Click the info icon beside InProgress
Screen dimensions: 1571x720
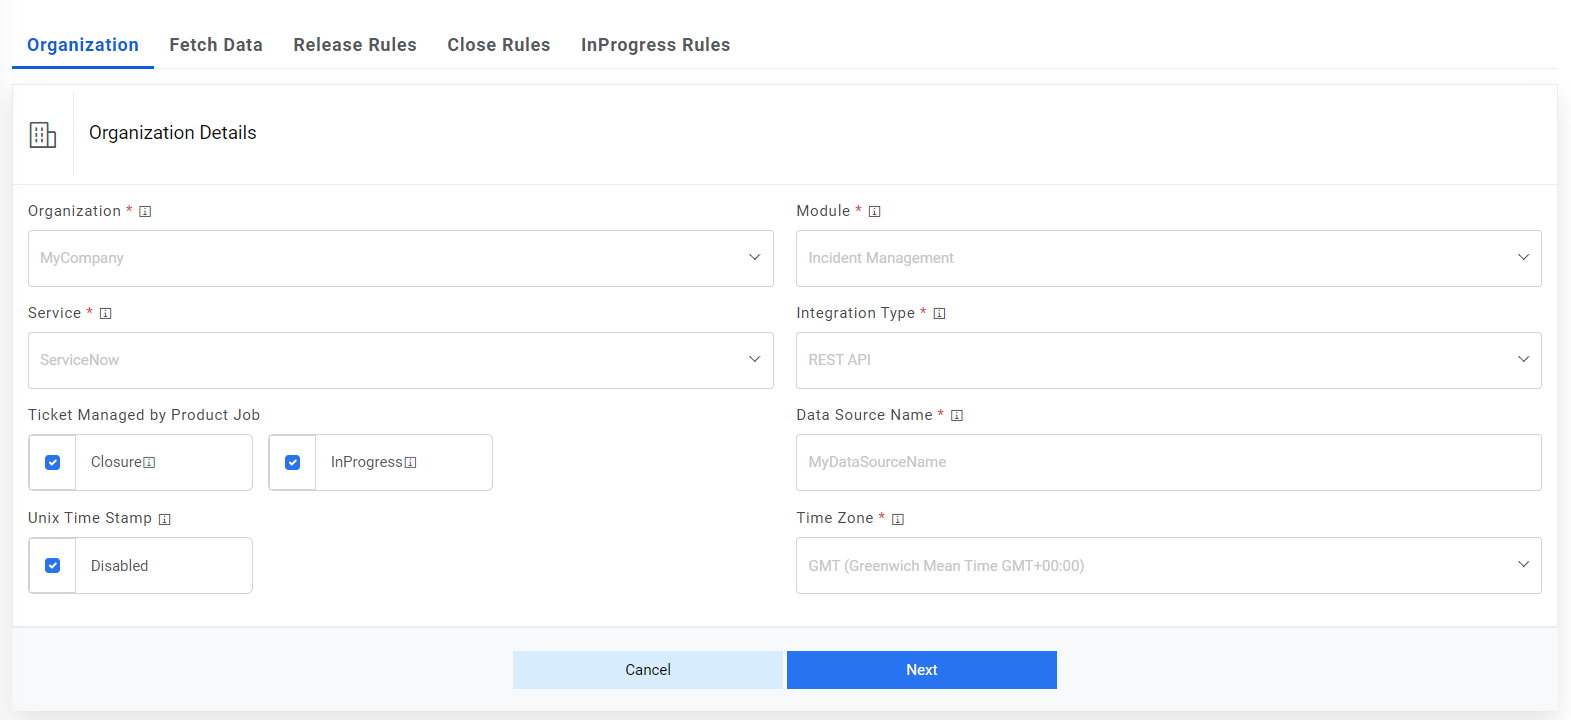click(x=411, y=463)
